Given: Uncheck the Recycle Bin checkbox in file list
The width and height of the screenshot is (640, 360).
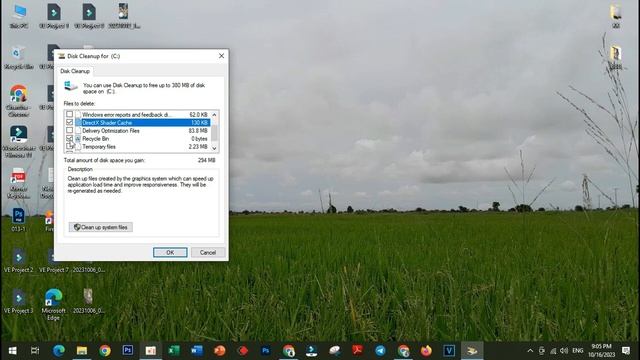Looking at the screenshot, I should pyautogui.click(x=69, y=138).
